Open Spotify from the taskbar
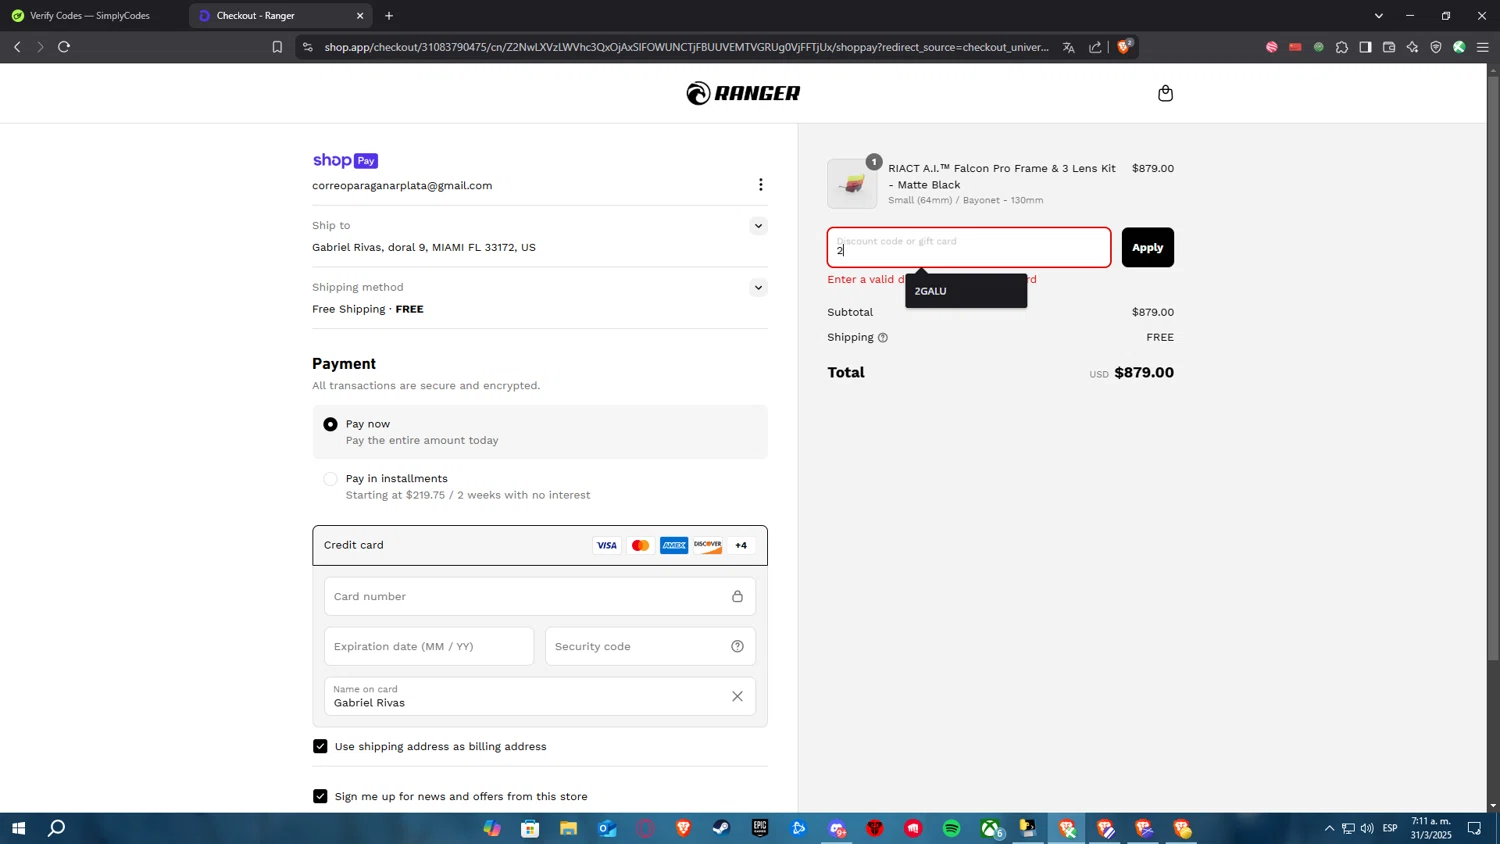 click(x=951, y=828)
